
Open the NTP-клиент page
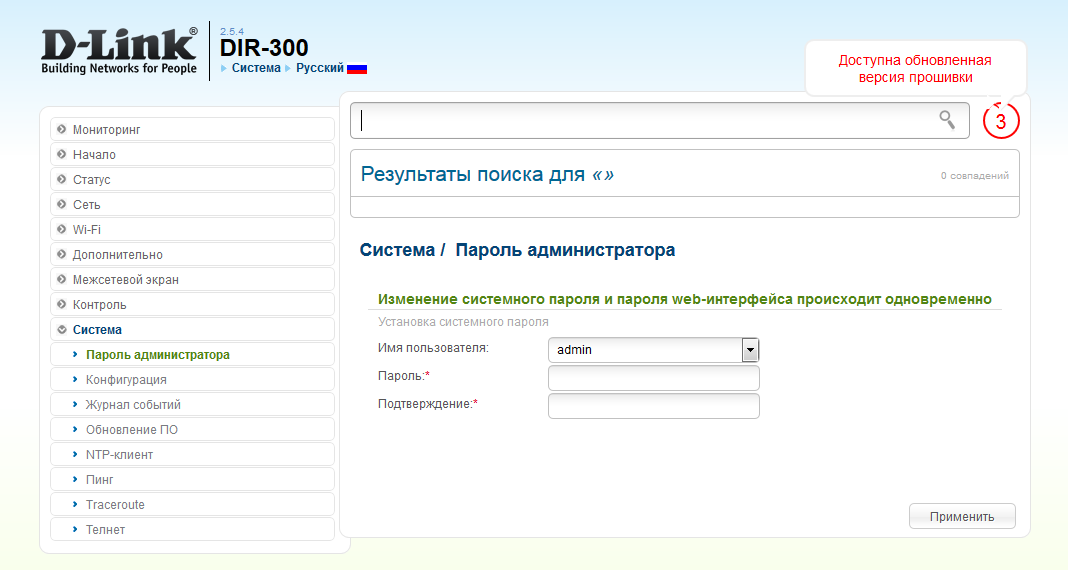point(192,454)
